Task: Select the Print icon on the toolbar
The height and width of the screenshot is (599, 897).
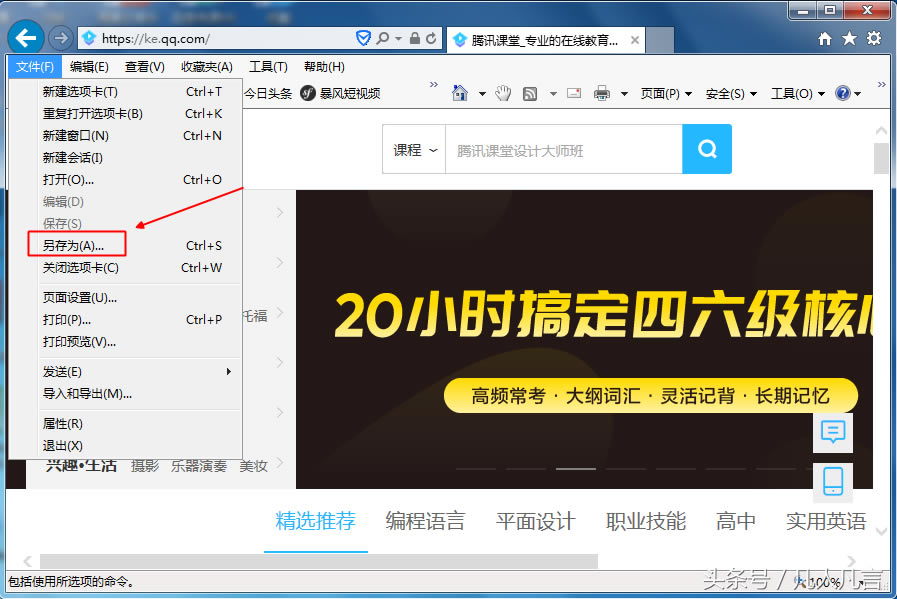Action: point(602,93)
